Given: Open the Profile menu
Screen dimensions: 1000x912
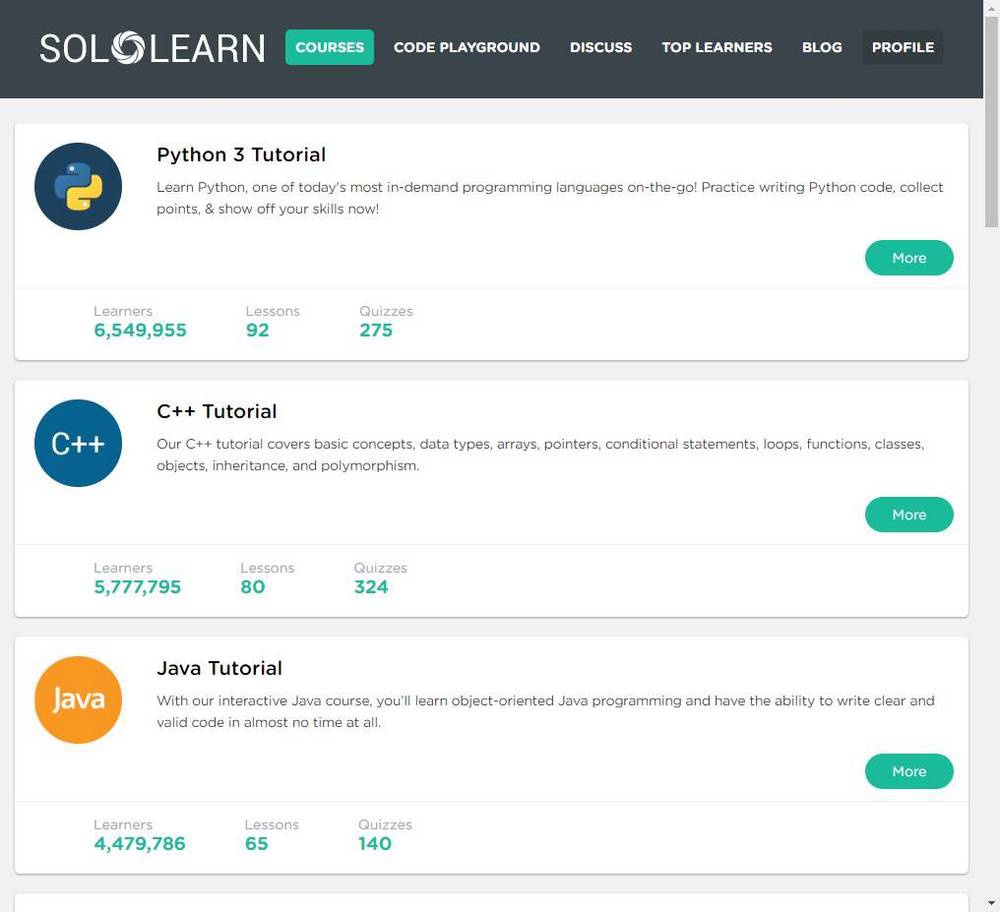Looking at the screenshot, I should (903, 47).
